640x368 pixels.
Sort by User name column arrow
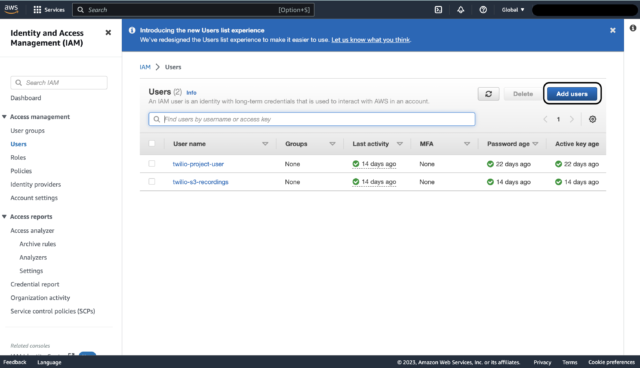coord(265,144)
